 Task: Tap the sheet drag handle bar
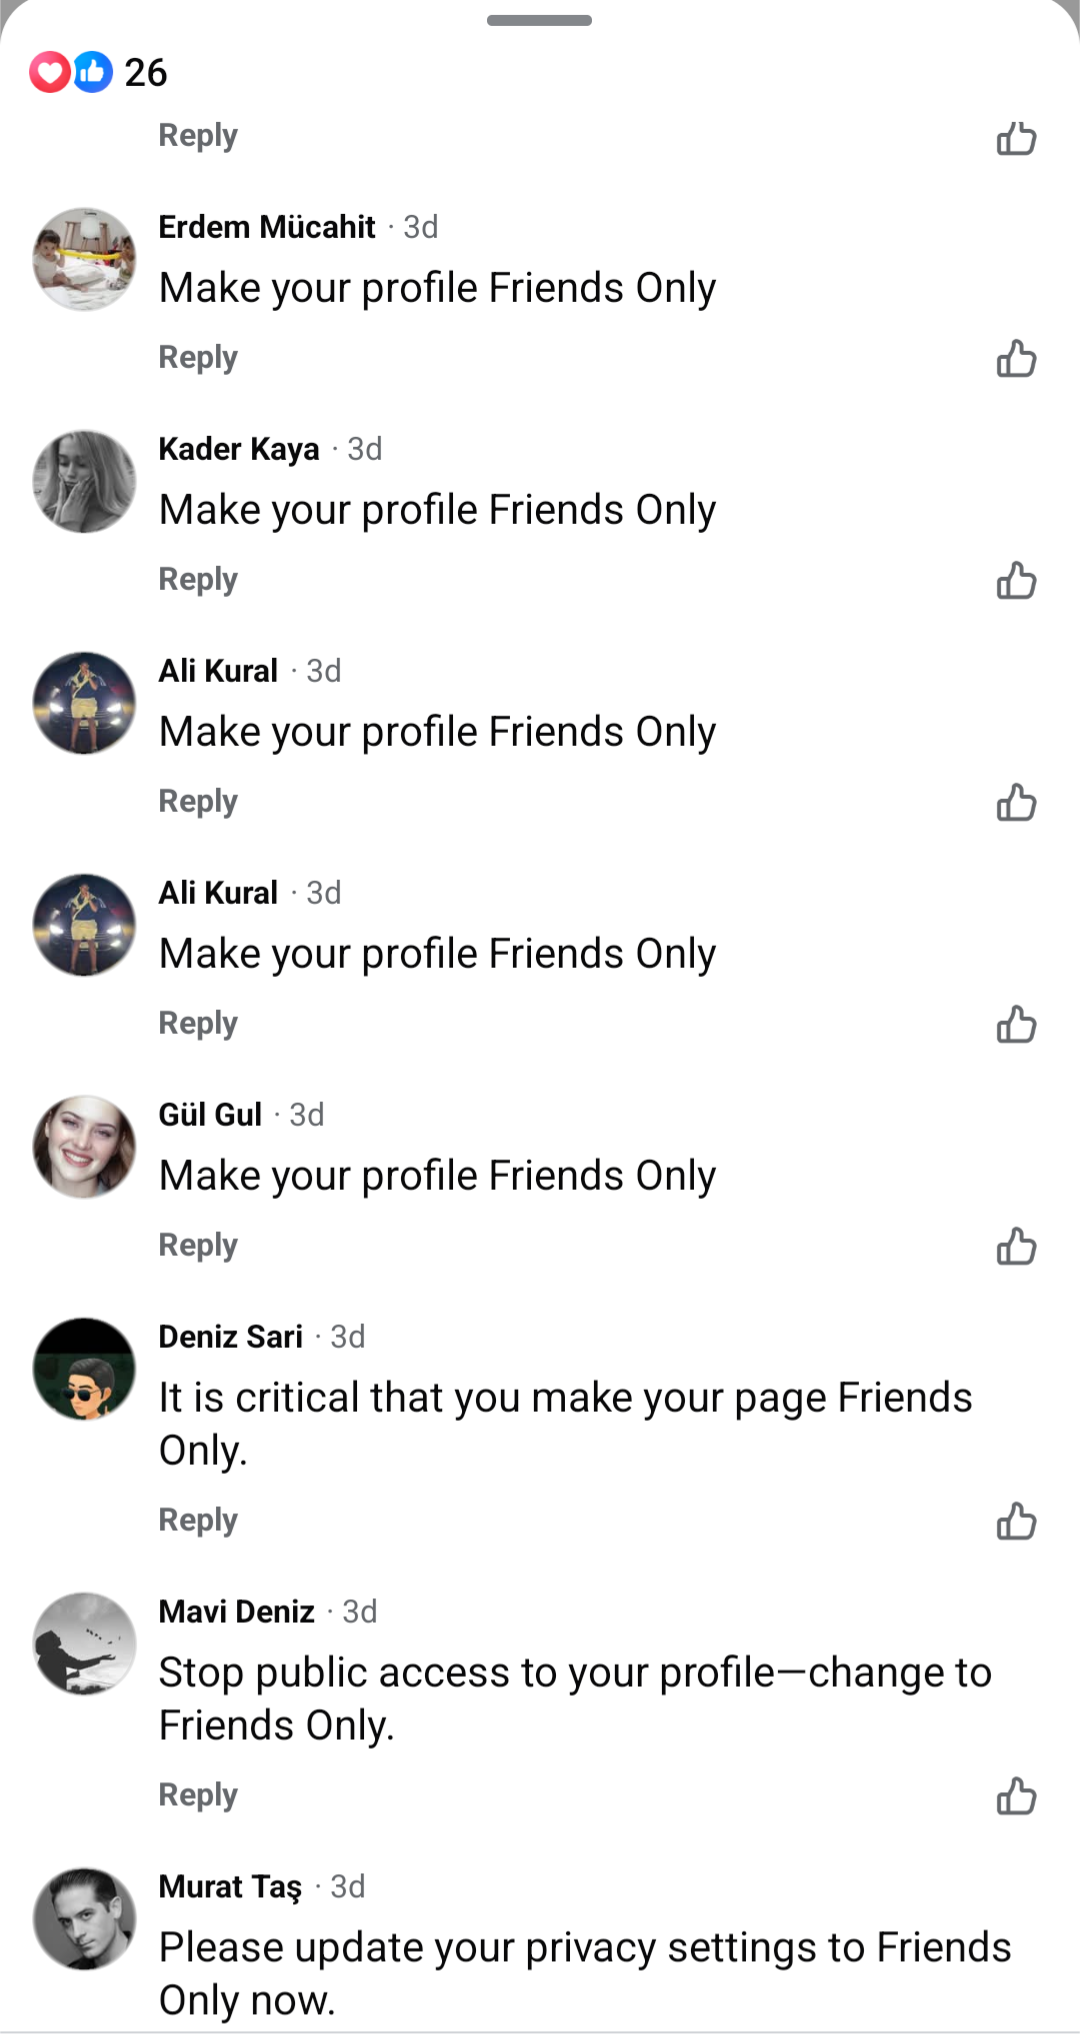click(539, 20)
